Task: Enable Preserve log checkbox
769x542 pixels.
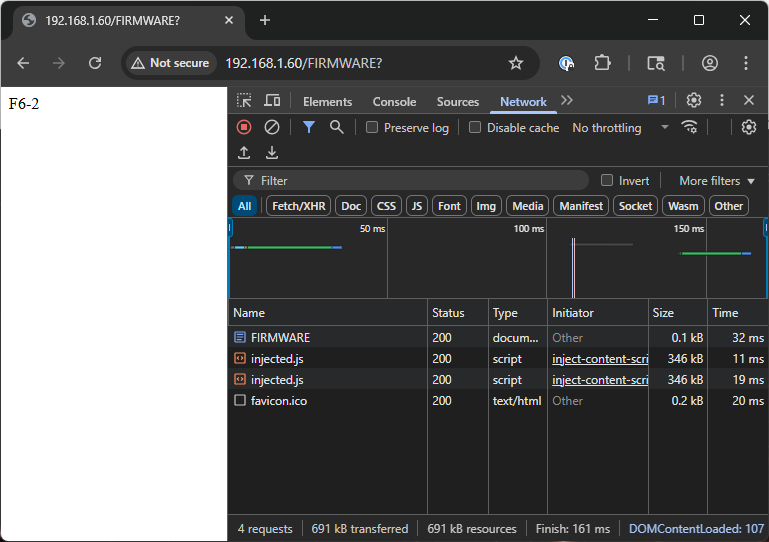Action: pos(372,128)
